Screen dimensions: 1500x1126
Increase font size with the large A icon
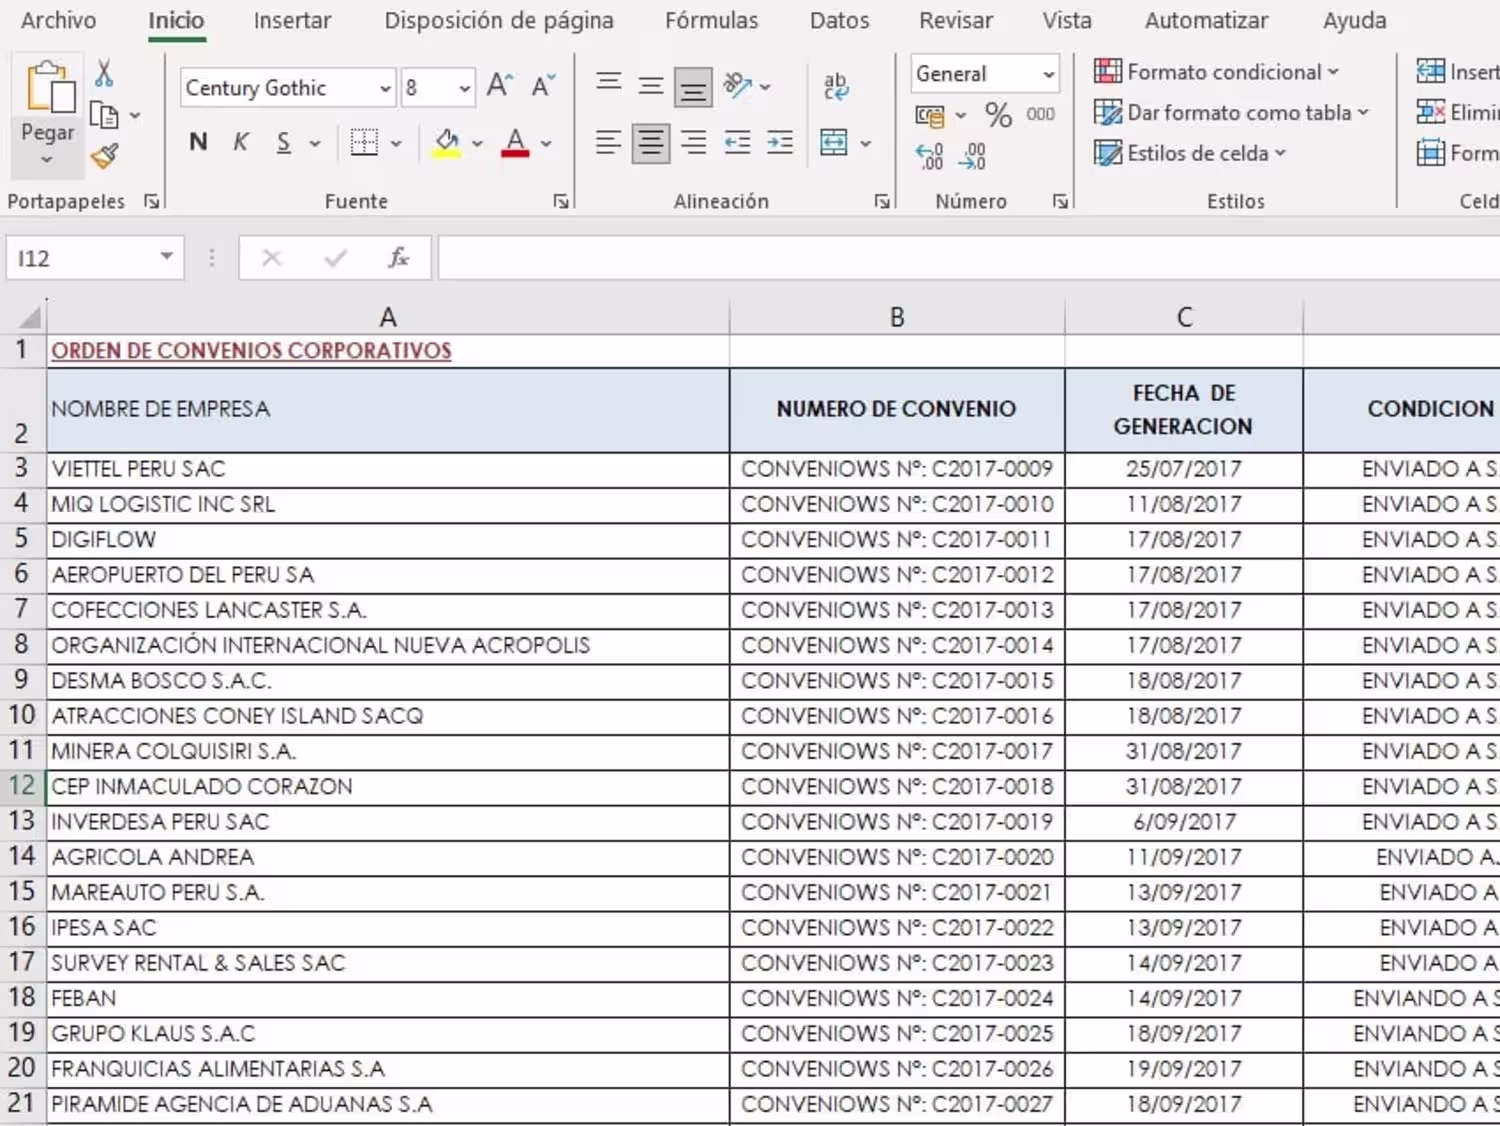click(x=499, y=86)
